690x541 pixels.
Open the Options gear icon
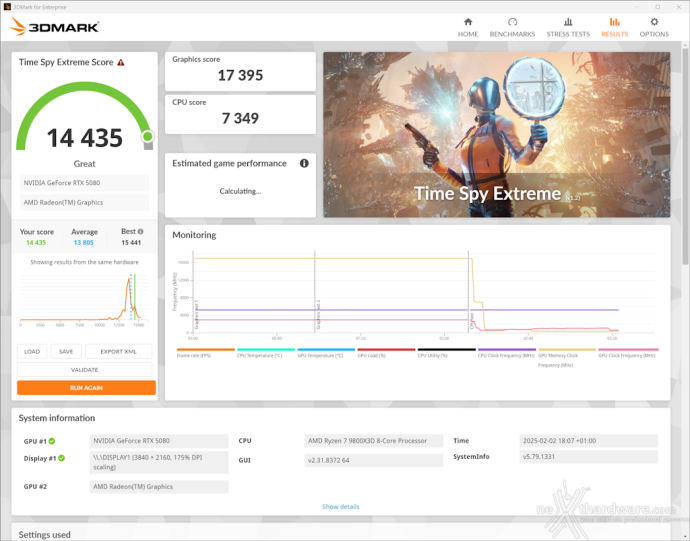[x=654, y=22]
